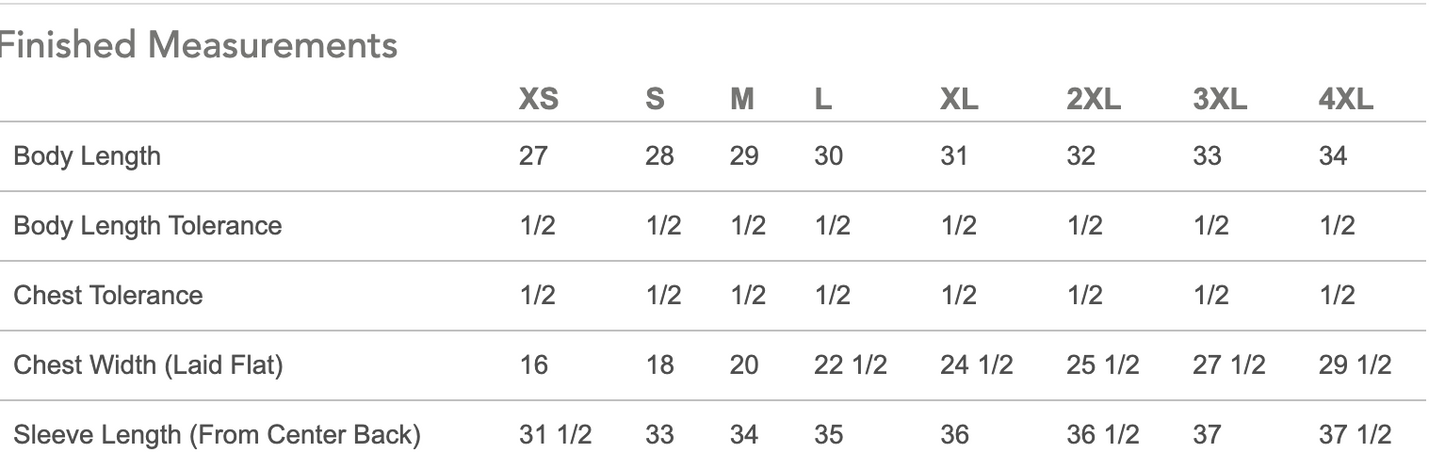
Task: Select the Chest Width (Laid Flat) label
Action: coord(148,366)
